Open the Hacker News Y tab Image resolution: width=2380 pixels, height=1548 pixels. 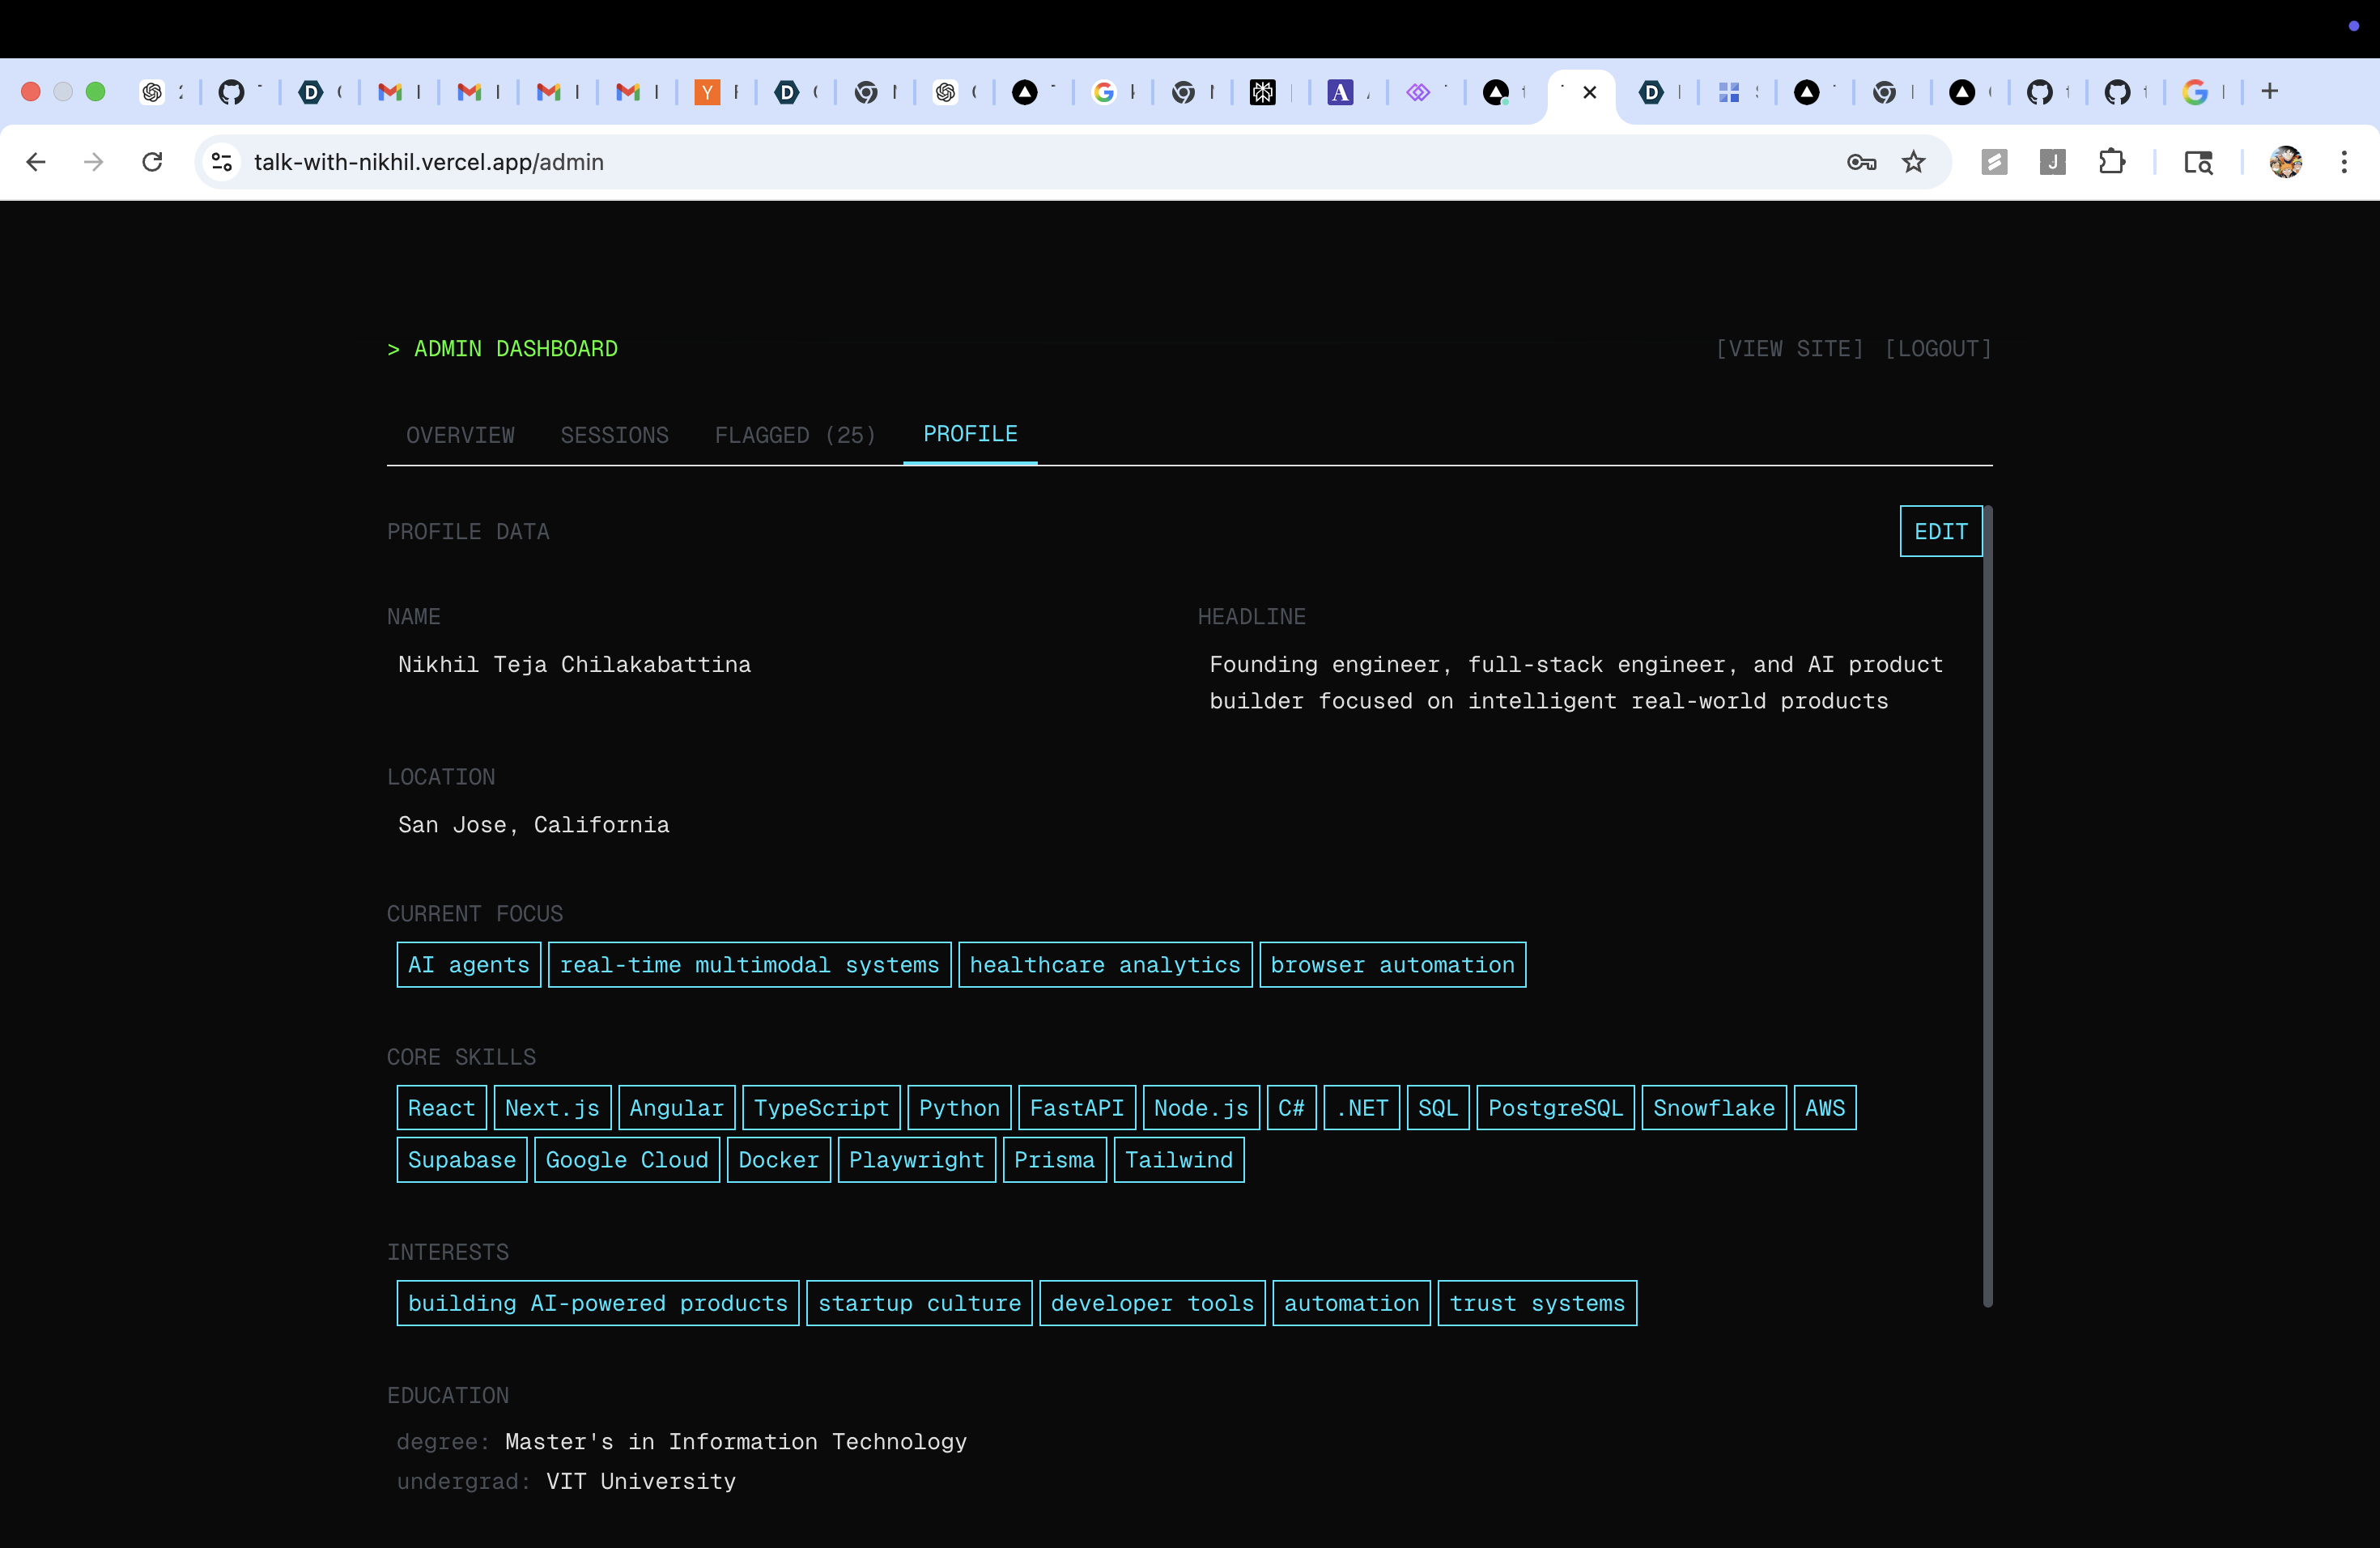click(707, 92)
